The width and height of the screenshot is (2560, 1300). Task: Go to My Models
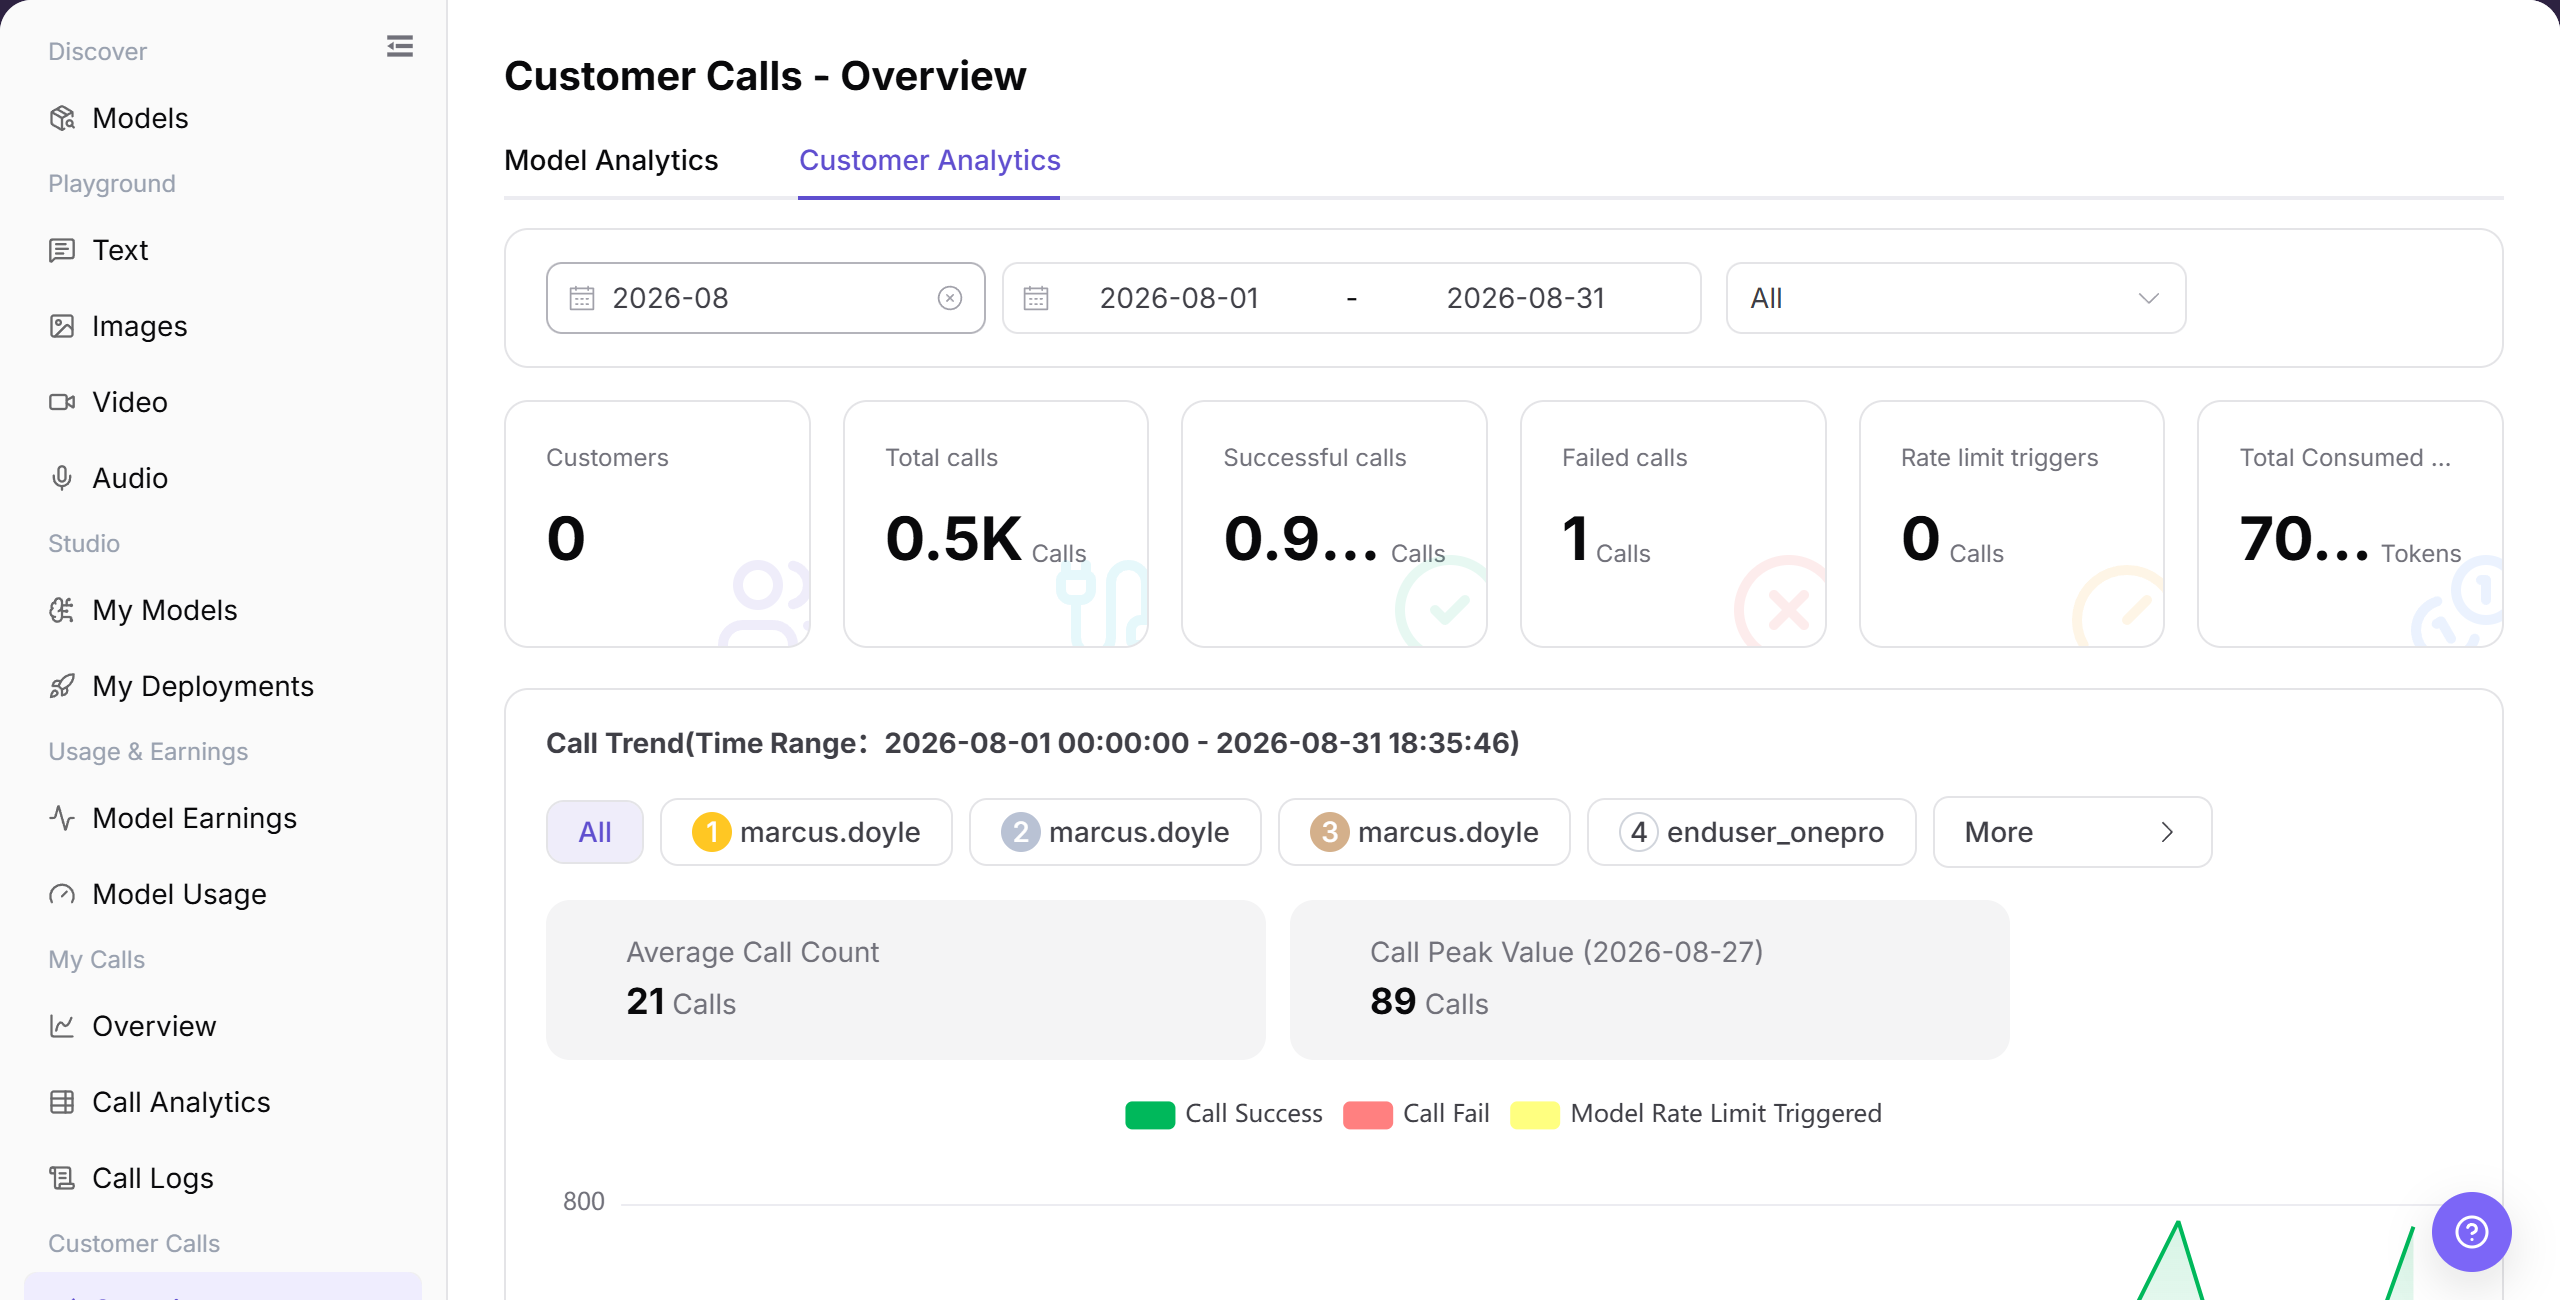(x=143, y=610)
